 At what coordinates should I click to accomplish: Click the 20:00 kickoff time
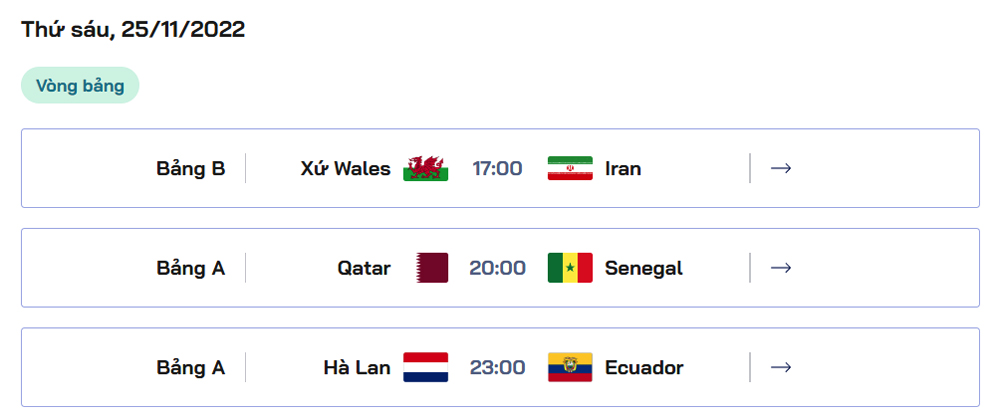(497, 268)
